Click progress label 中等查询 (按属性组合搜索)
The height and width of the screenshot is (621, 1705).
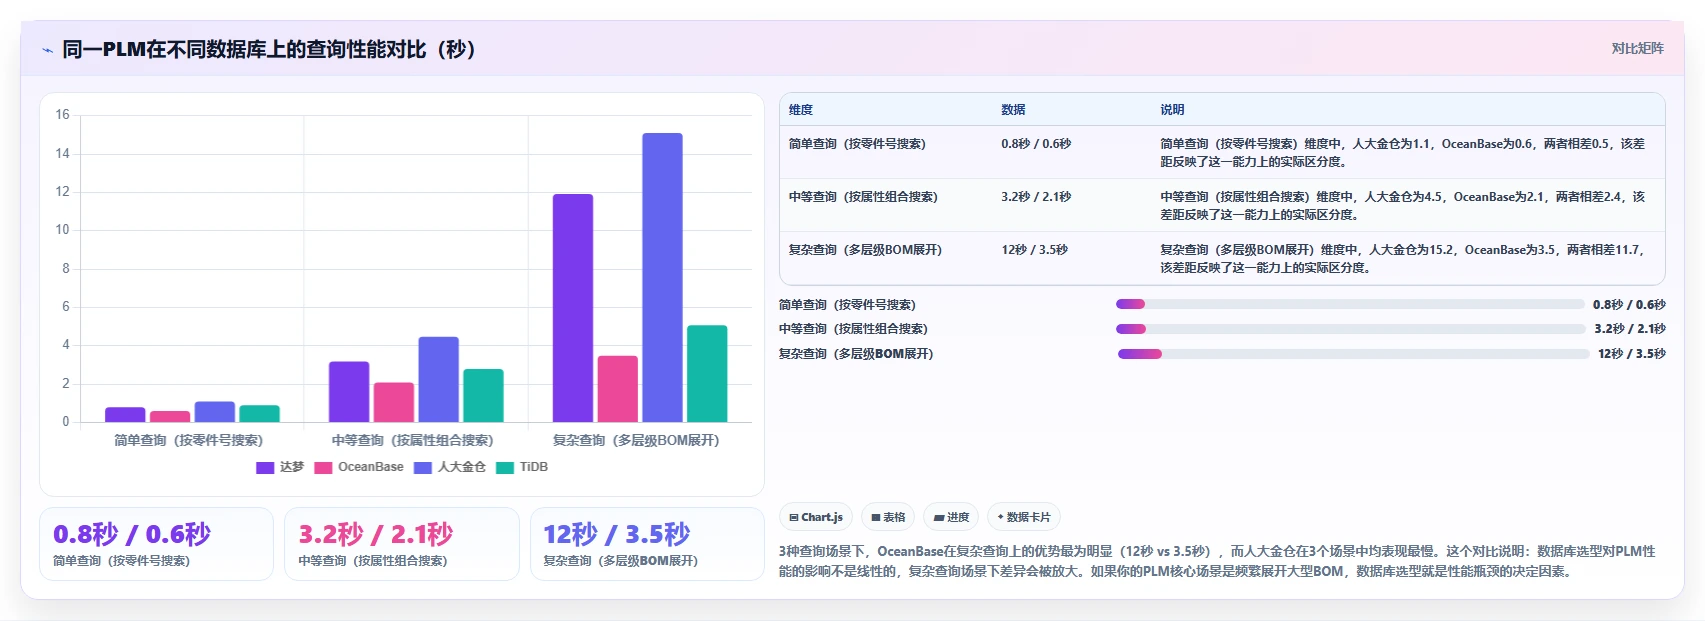tap(853, 329)
